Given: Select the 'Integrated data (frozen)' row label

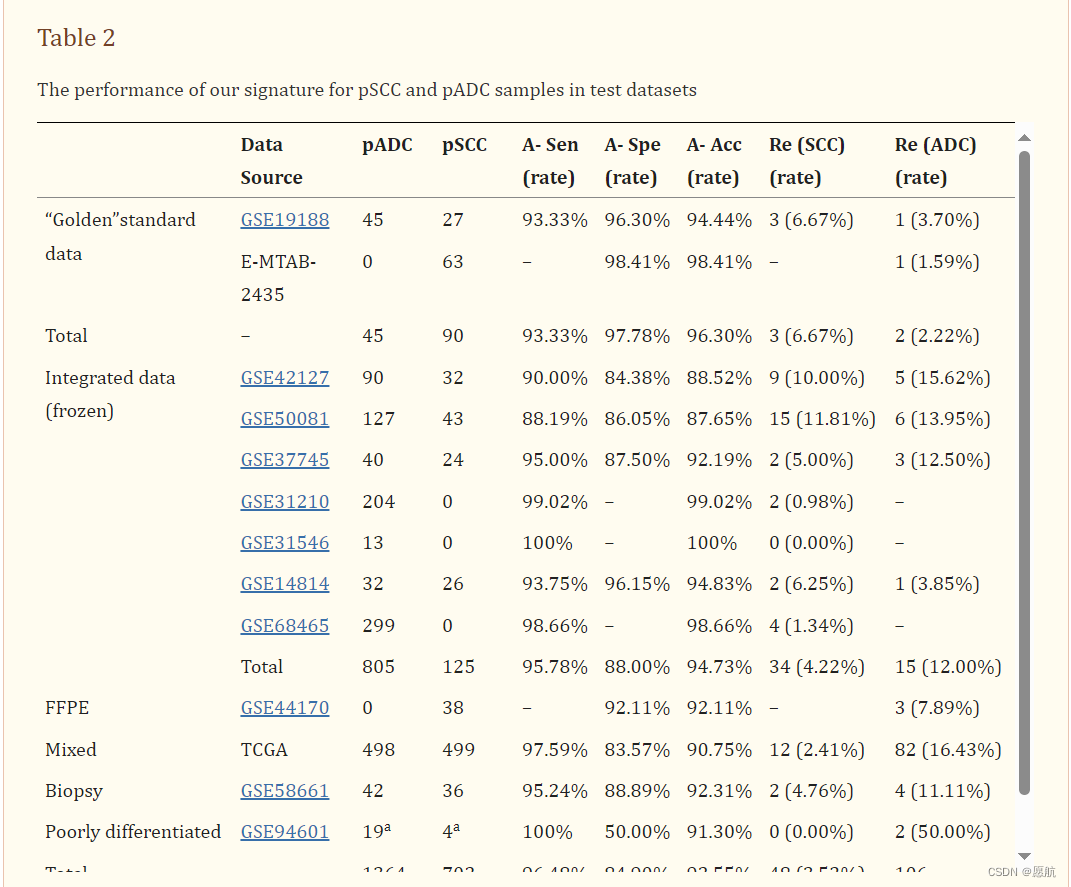Looking at the screenshot, I should 110,394.
